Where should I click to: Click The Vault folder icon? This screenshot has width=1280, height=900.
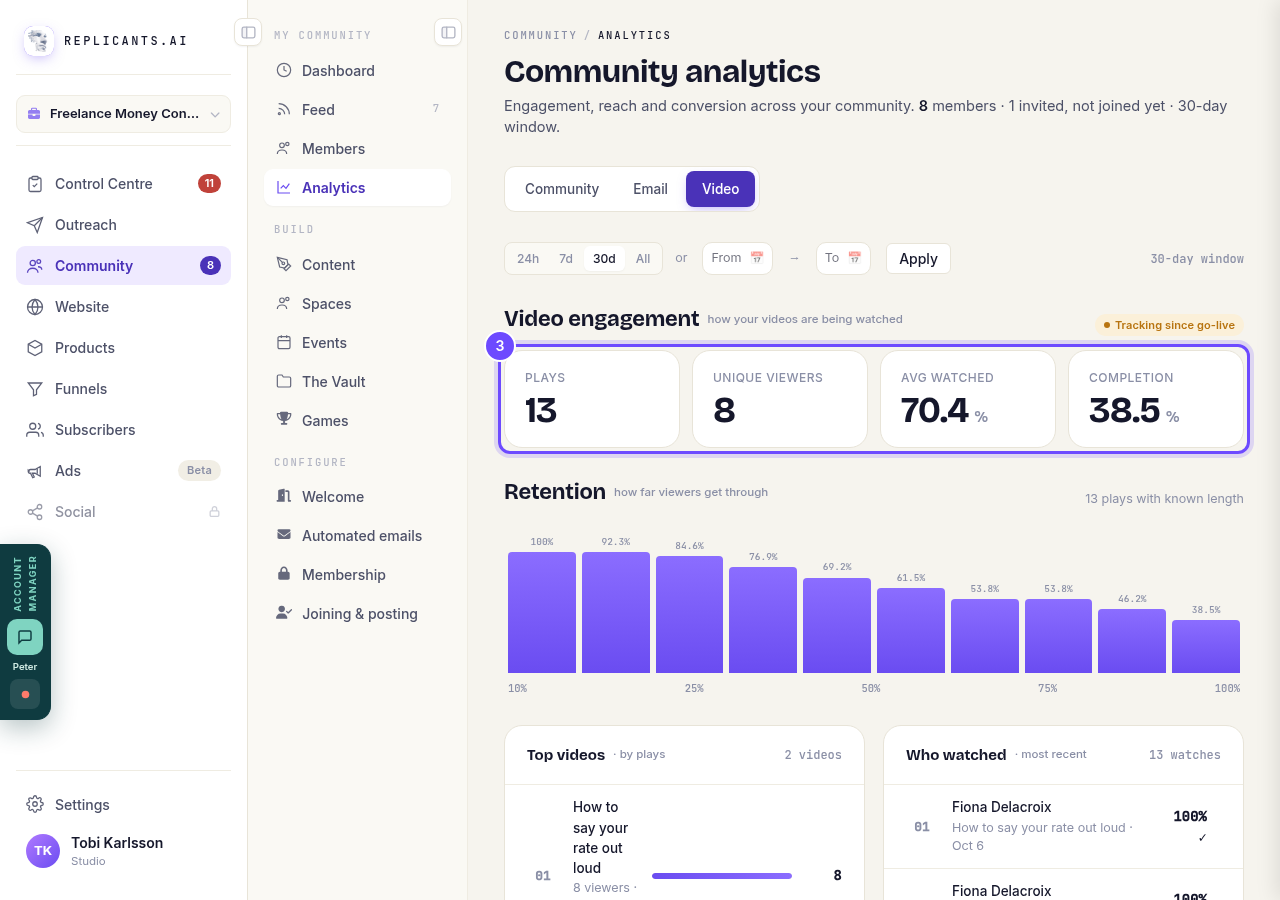pyautogui.click(x=284, y=381)
